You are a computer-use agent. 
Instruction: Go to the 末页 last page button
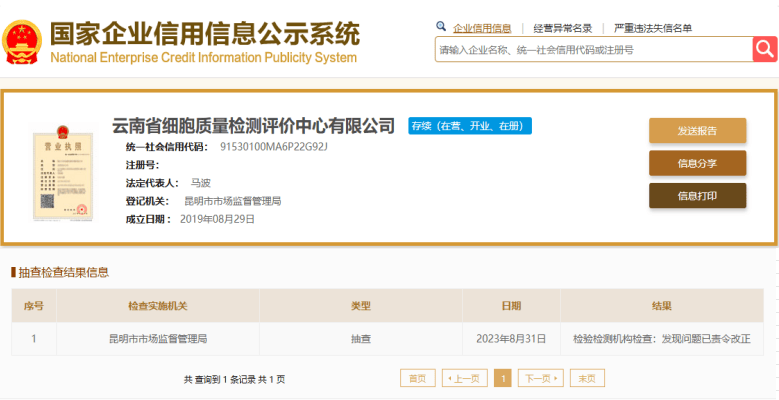point(587,379)
